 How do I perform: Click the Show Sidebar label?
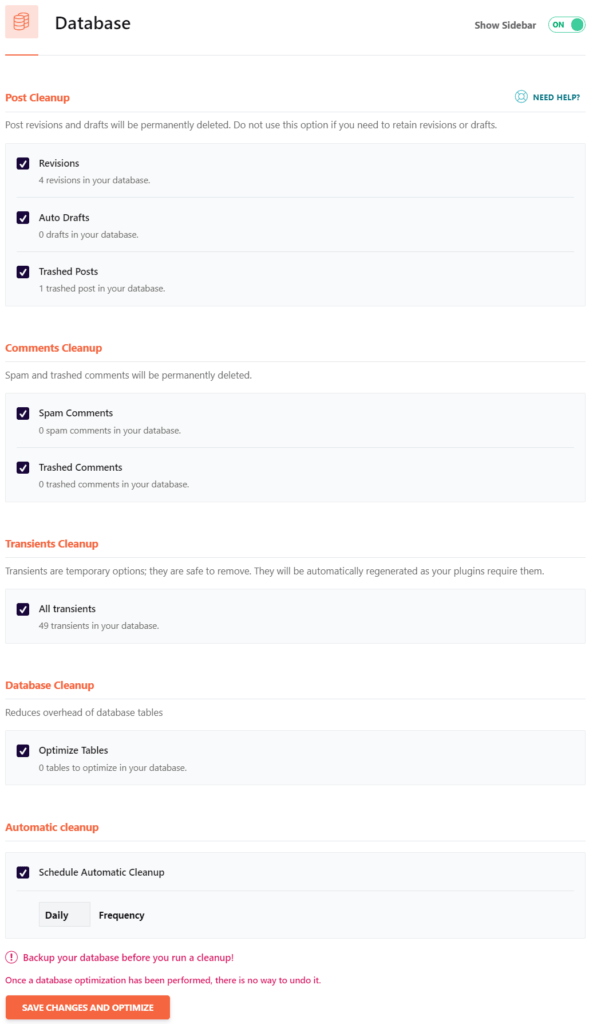(x=505, y=25)
